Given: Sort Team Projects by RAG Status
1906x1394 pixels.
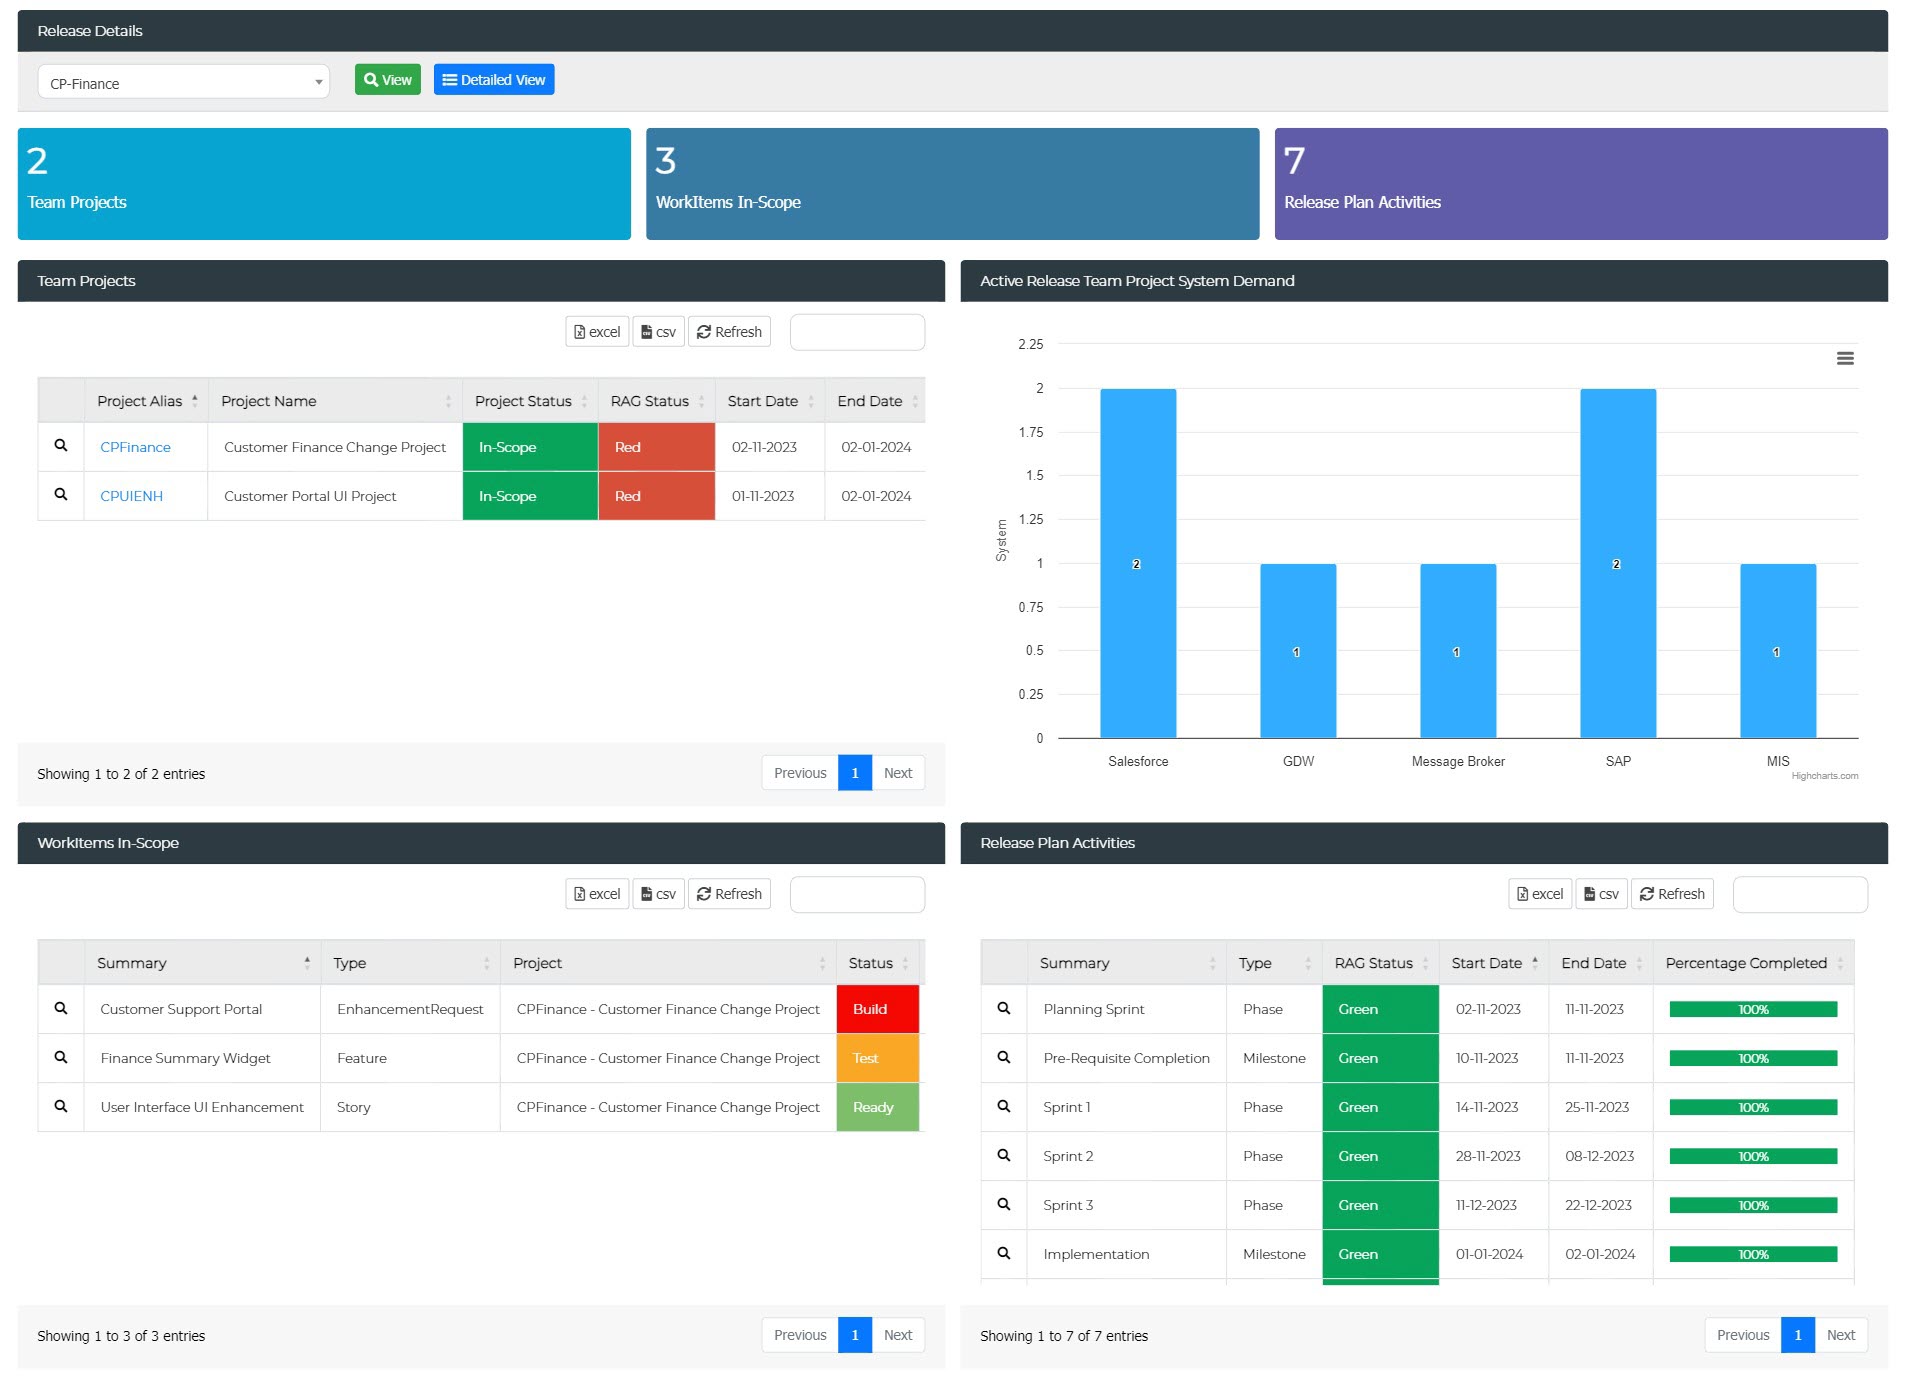Looking at the screenshot, I should [657, 401].
